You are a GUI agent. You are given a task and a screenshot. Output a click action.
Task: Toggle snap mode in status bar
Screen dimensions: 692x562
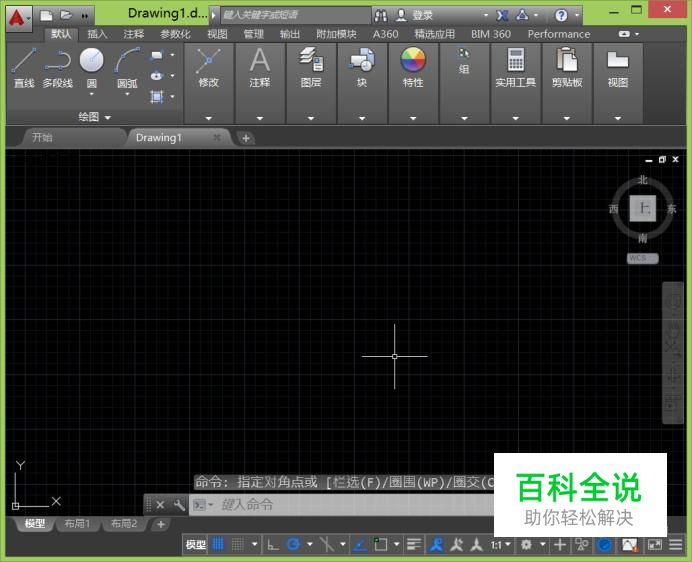click(x=239, y=545)
